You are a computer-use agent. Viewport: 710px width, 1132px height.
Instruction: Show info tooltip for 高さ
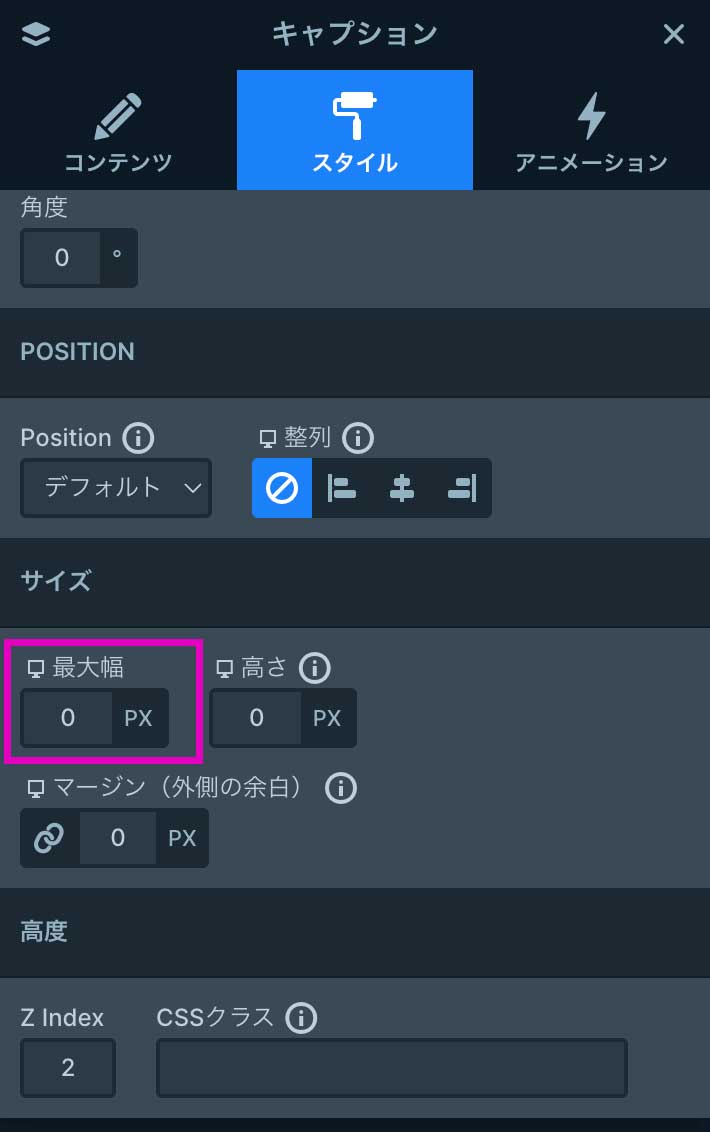[315, 667]
